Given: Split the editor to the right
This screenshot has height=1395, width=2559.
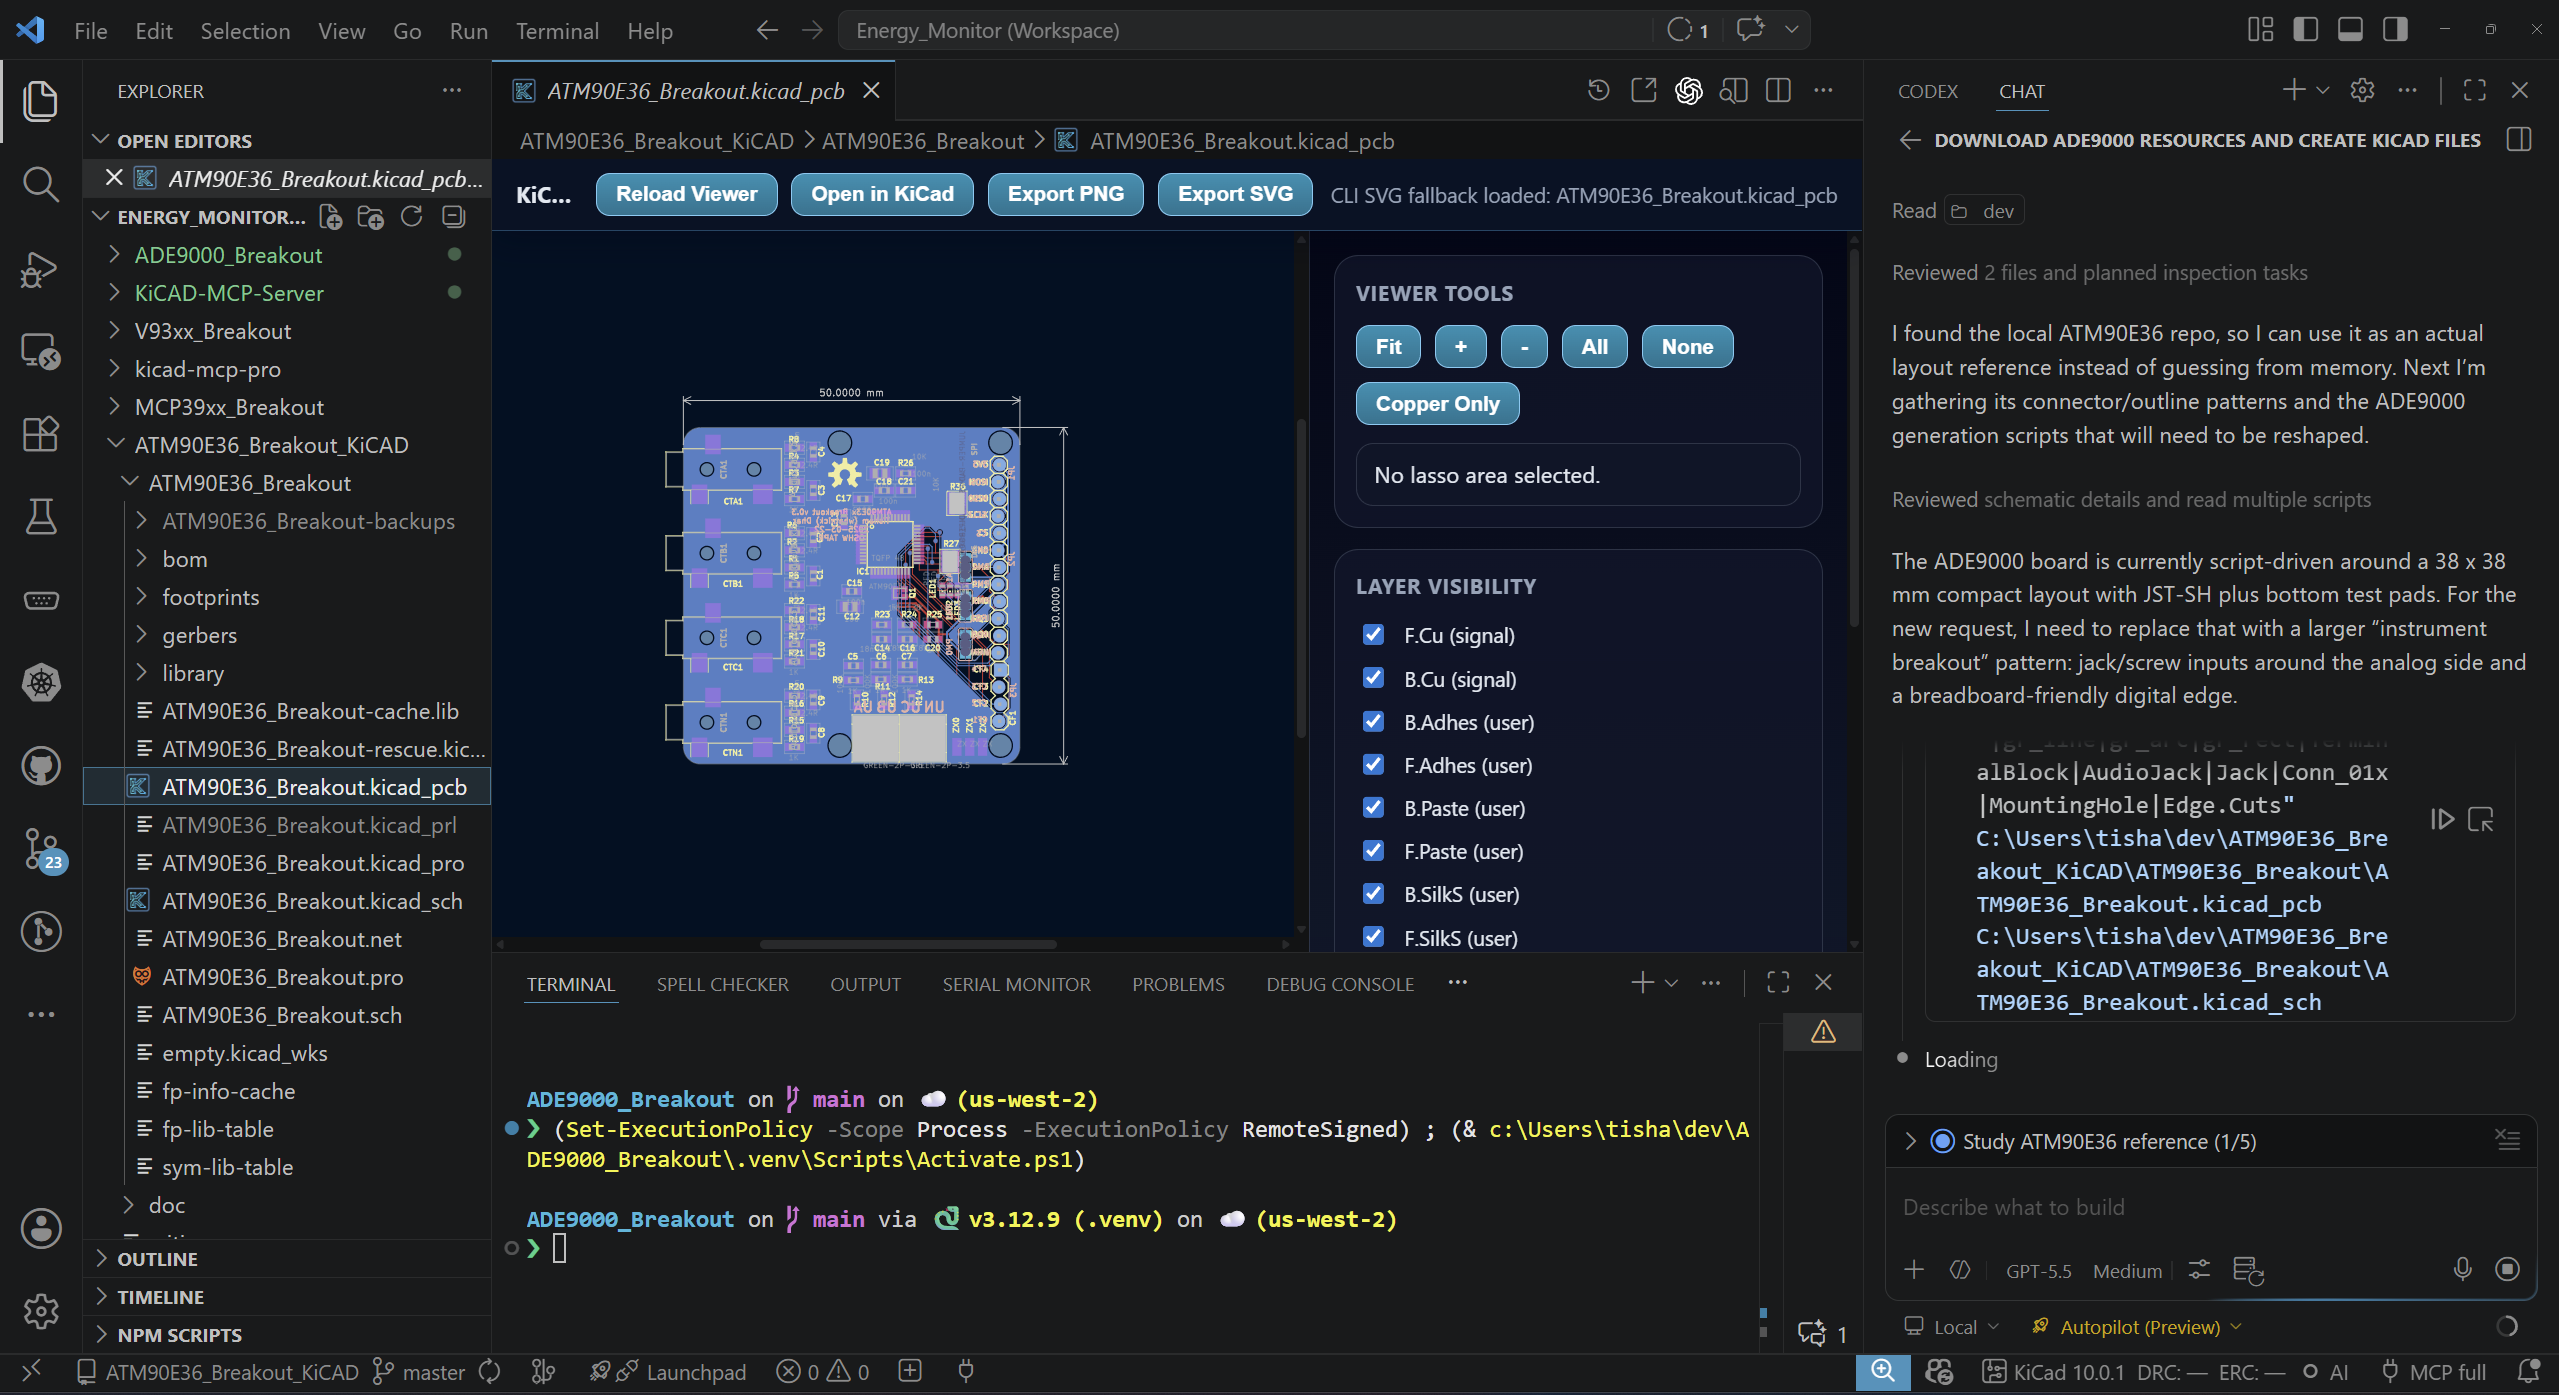Looking at the screenshot, I should (1778, 91).
